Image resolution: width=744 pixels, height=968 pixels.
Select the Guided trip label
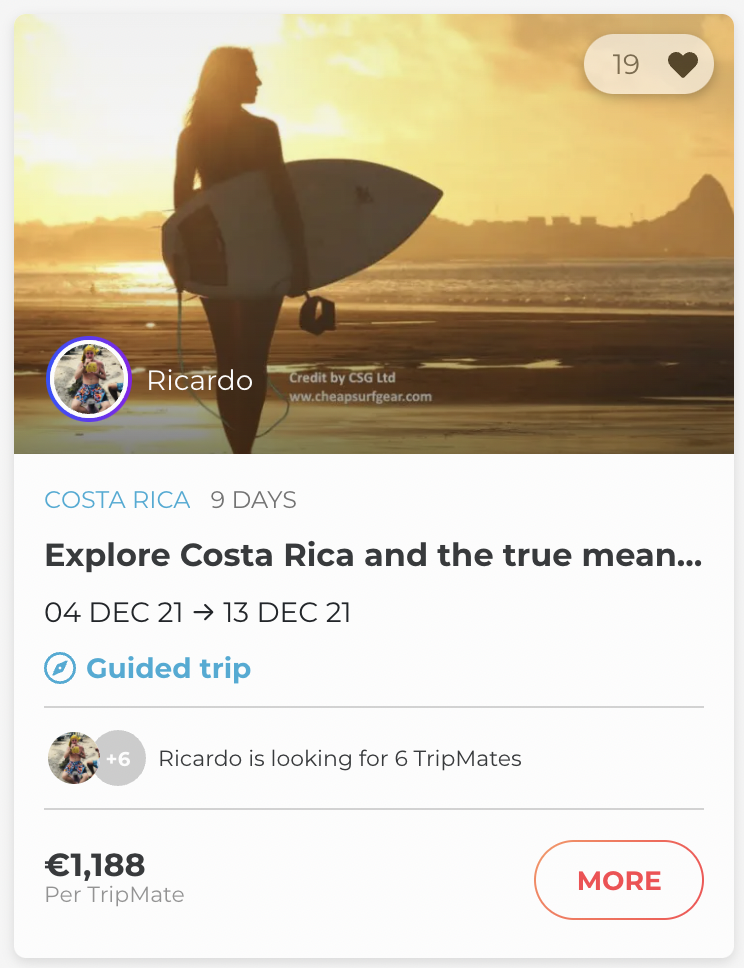click(x=168, y=668)
